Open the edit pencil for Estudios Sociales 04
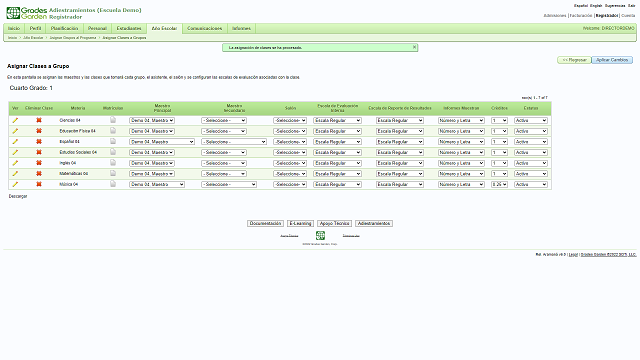 click(15, 152)
